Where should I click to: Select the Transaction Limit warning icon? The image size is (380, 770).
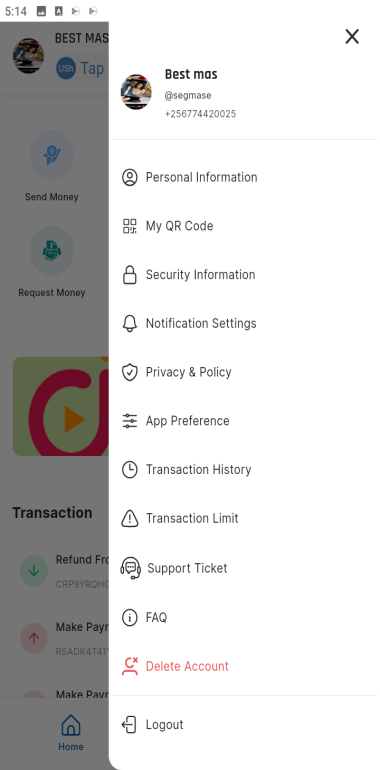(130, 518)
